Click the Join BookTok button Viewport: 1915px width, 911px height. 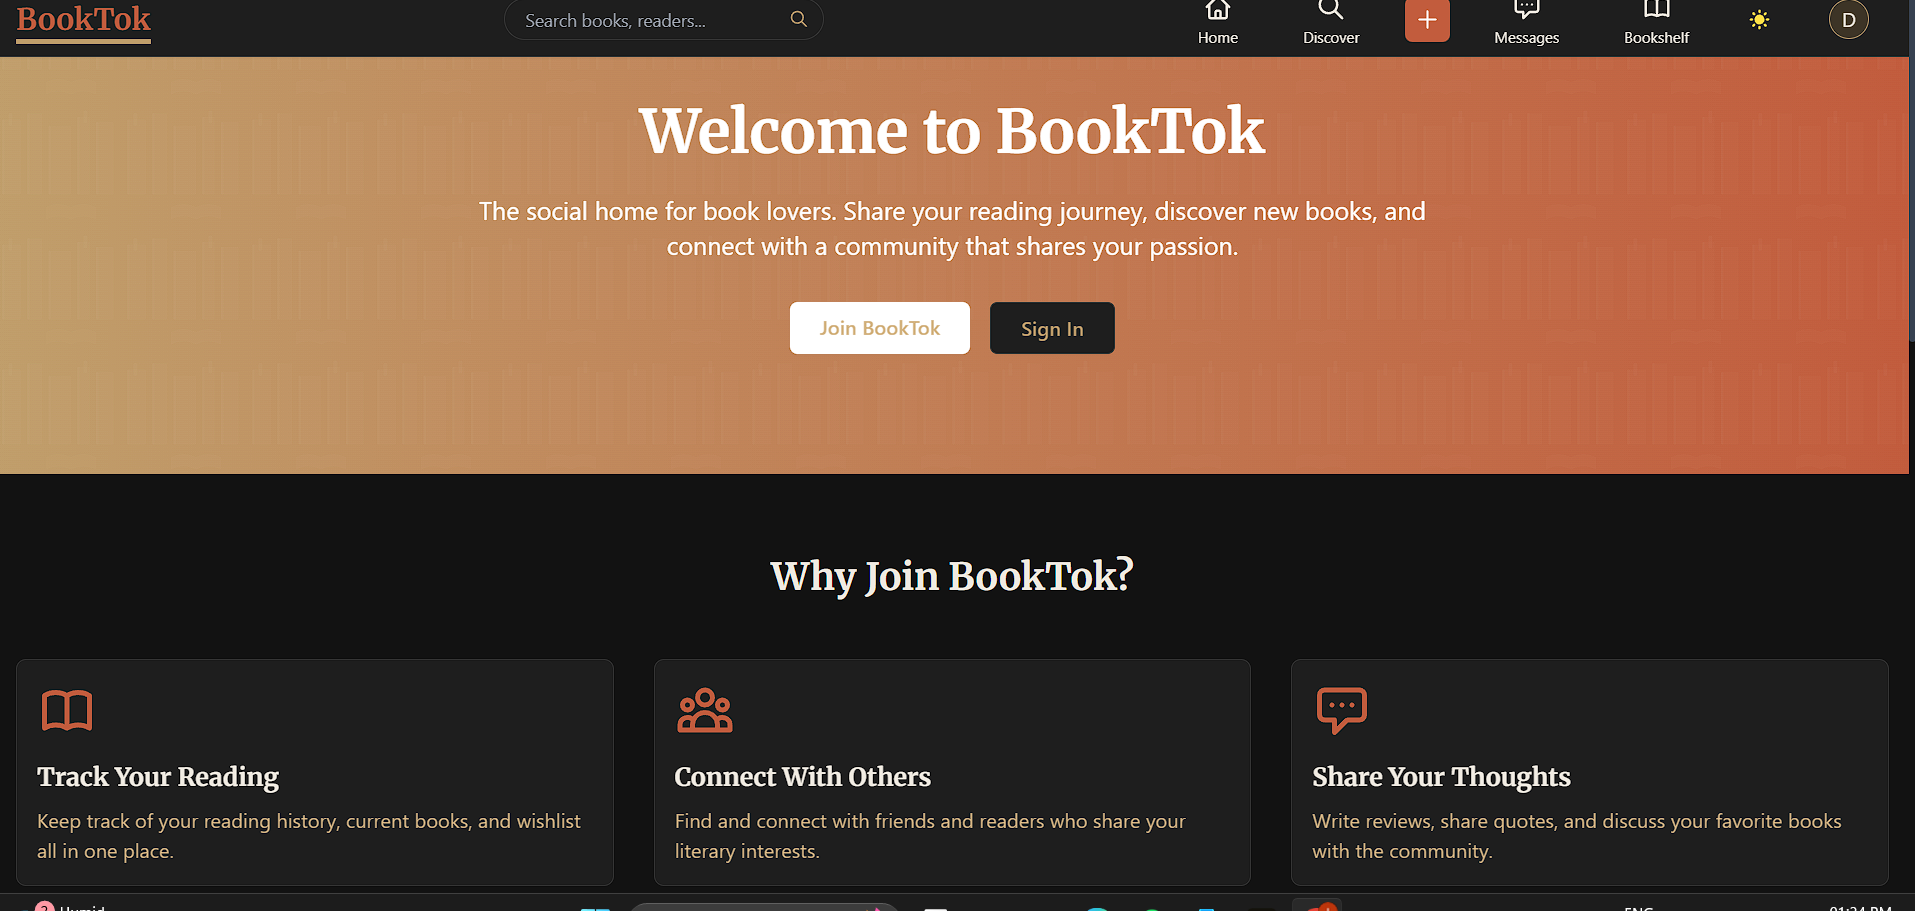tap(879, 327)
